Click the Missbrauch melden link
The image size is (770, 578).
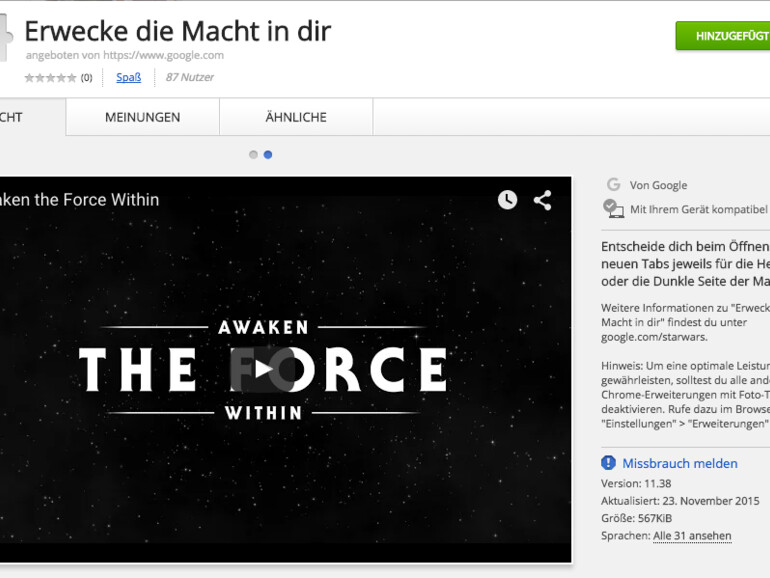(680, 463)
